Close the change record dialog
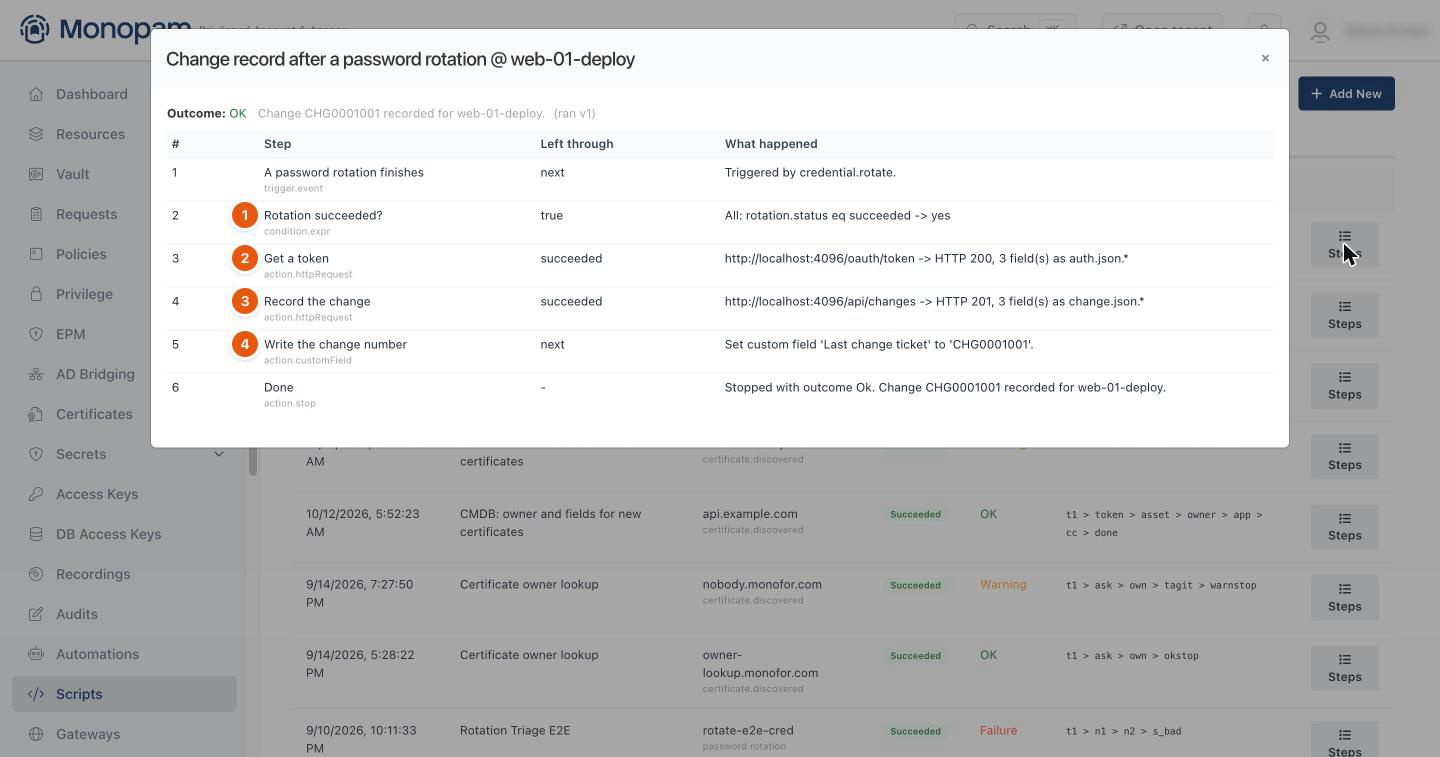 (x=1265, y=58)
